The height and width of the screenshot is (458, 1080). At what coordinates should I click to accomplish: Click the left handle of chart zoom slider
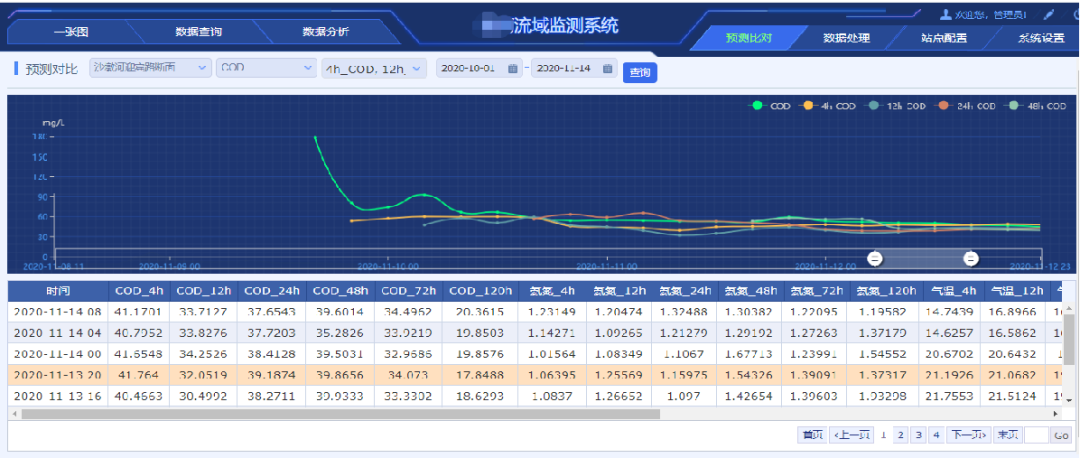[x=874, y=258]
